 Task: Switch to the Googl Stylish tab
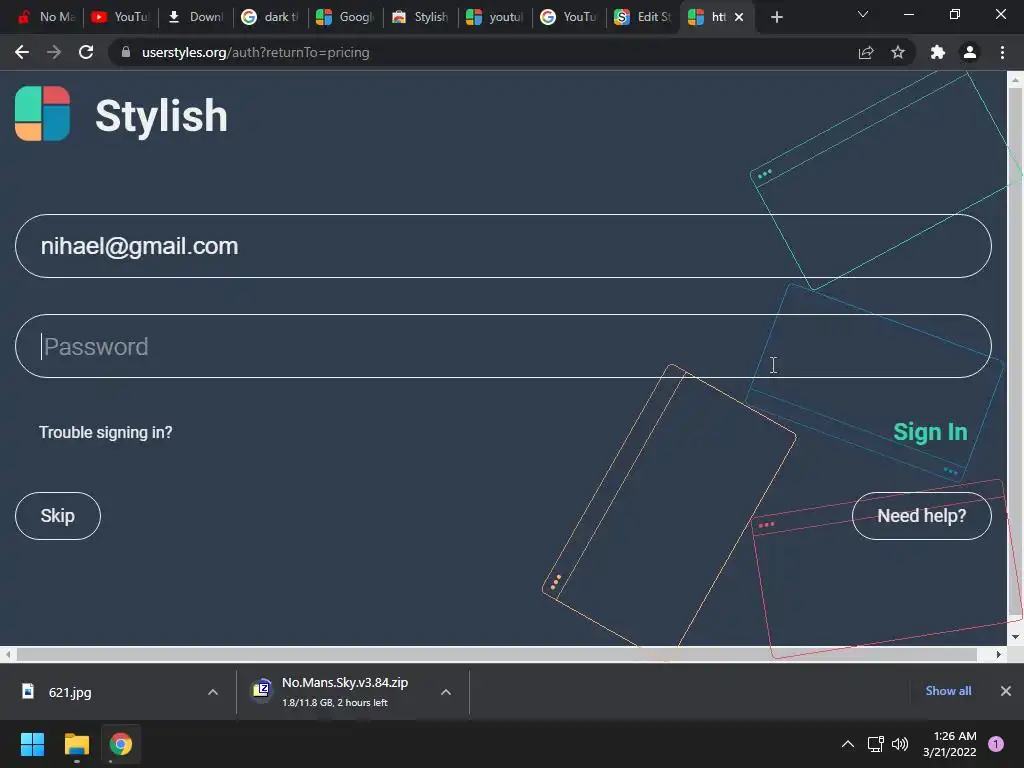click(345, 17)
